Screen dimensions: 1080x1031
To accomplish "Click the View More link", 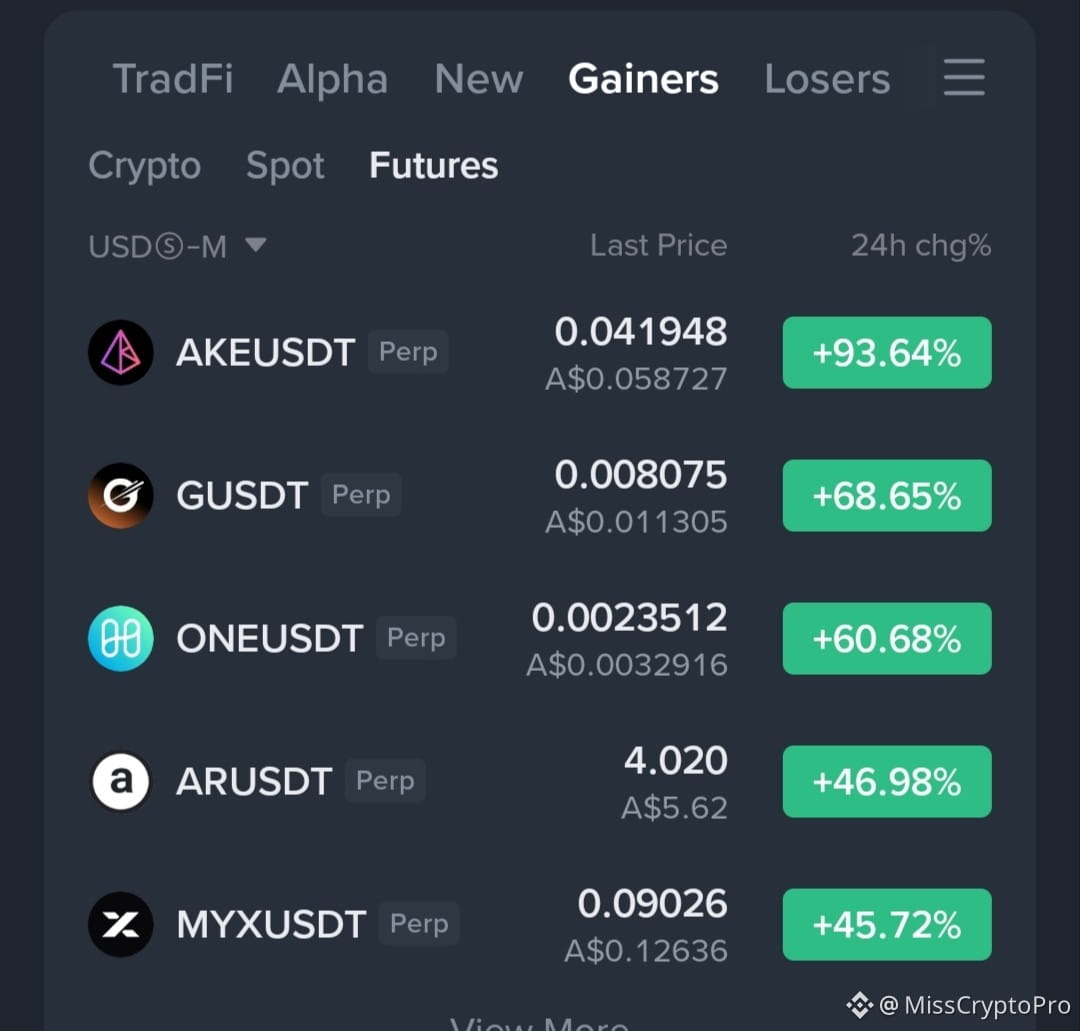I will pyautogui.click(x=539, y=1022).
